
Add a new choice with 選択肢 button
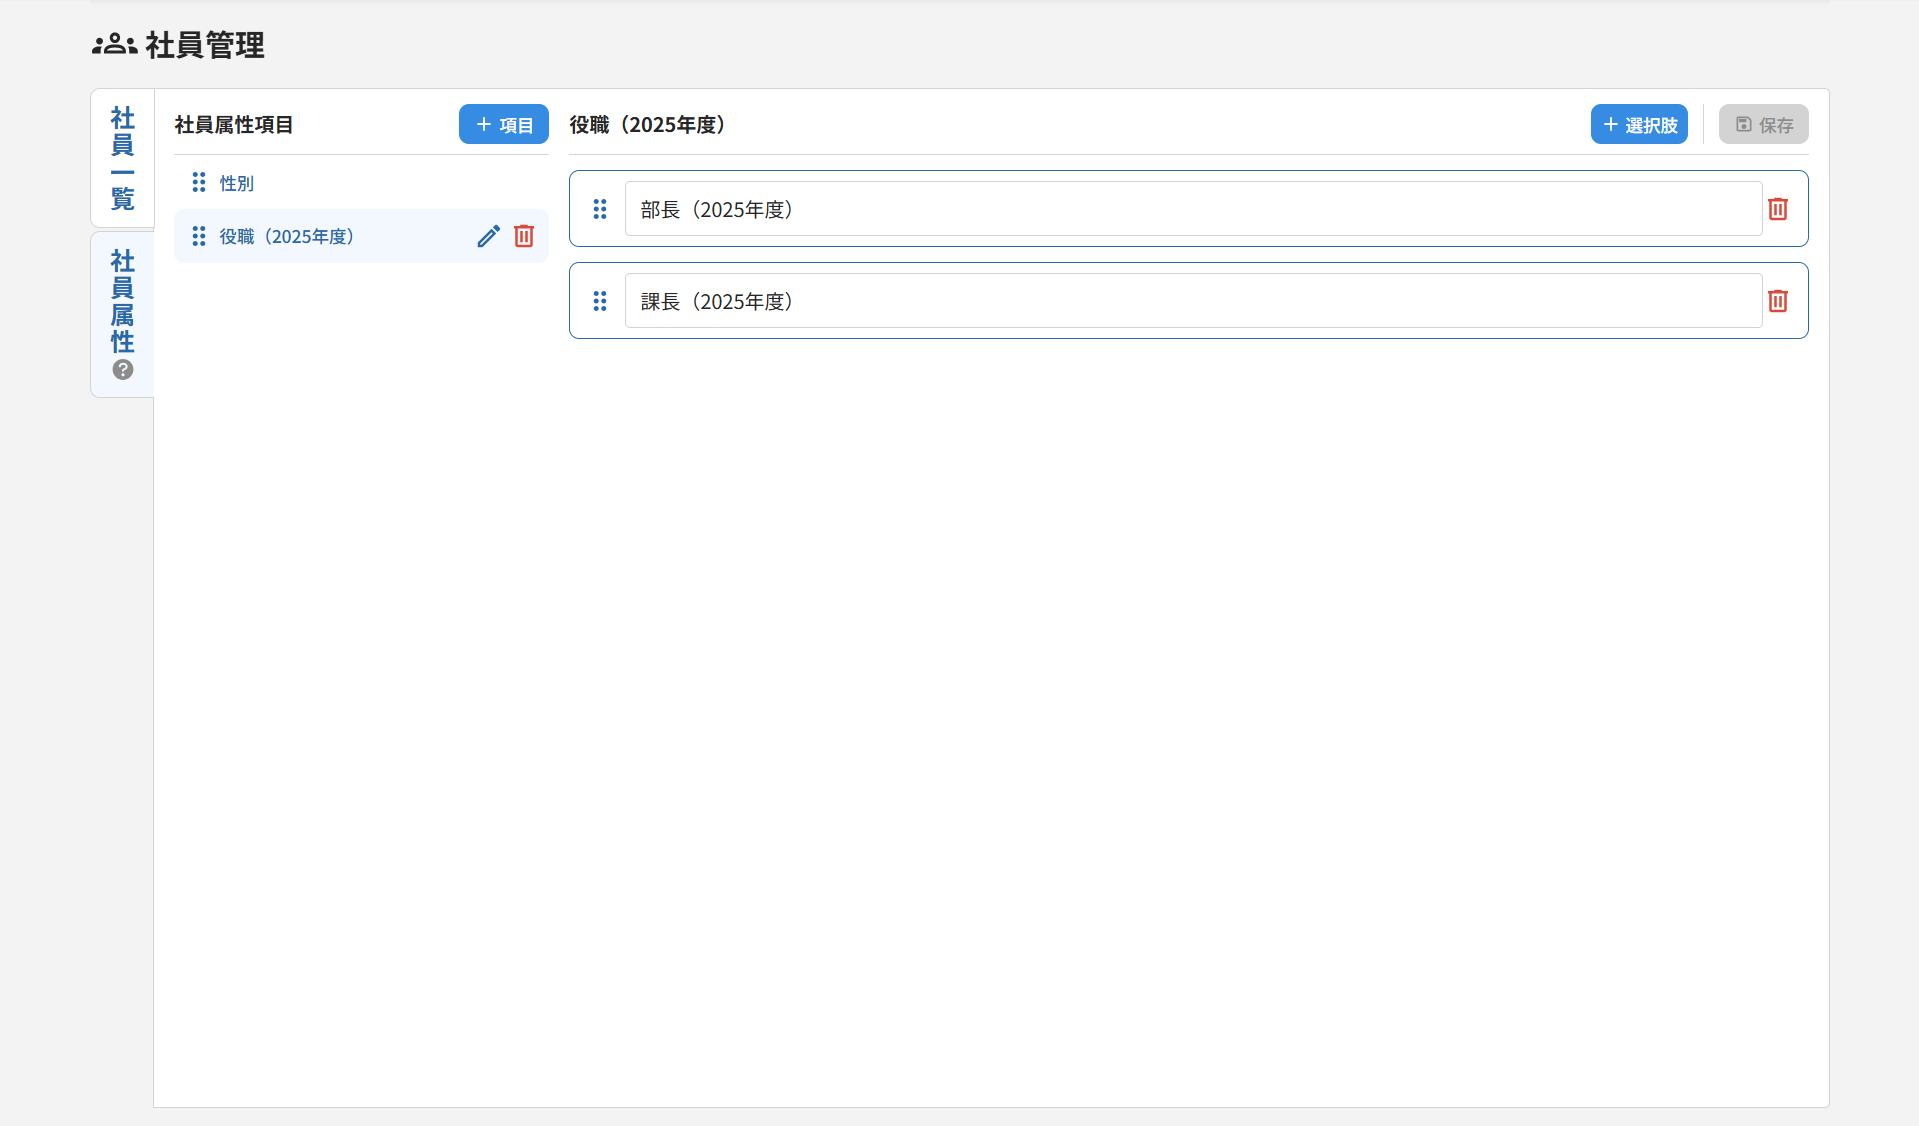(x=1639, y=124)
